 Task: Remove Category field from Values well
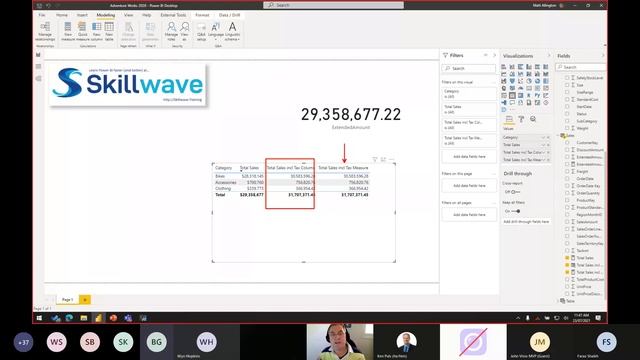point(548,138)
